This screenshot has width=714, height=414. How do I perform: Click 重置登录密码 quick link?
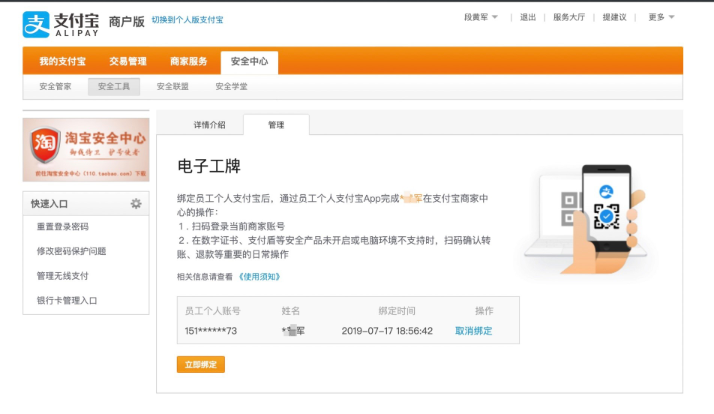(63, 226)
